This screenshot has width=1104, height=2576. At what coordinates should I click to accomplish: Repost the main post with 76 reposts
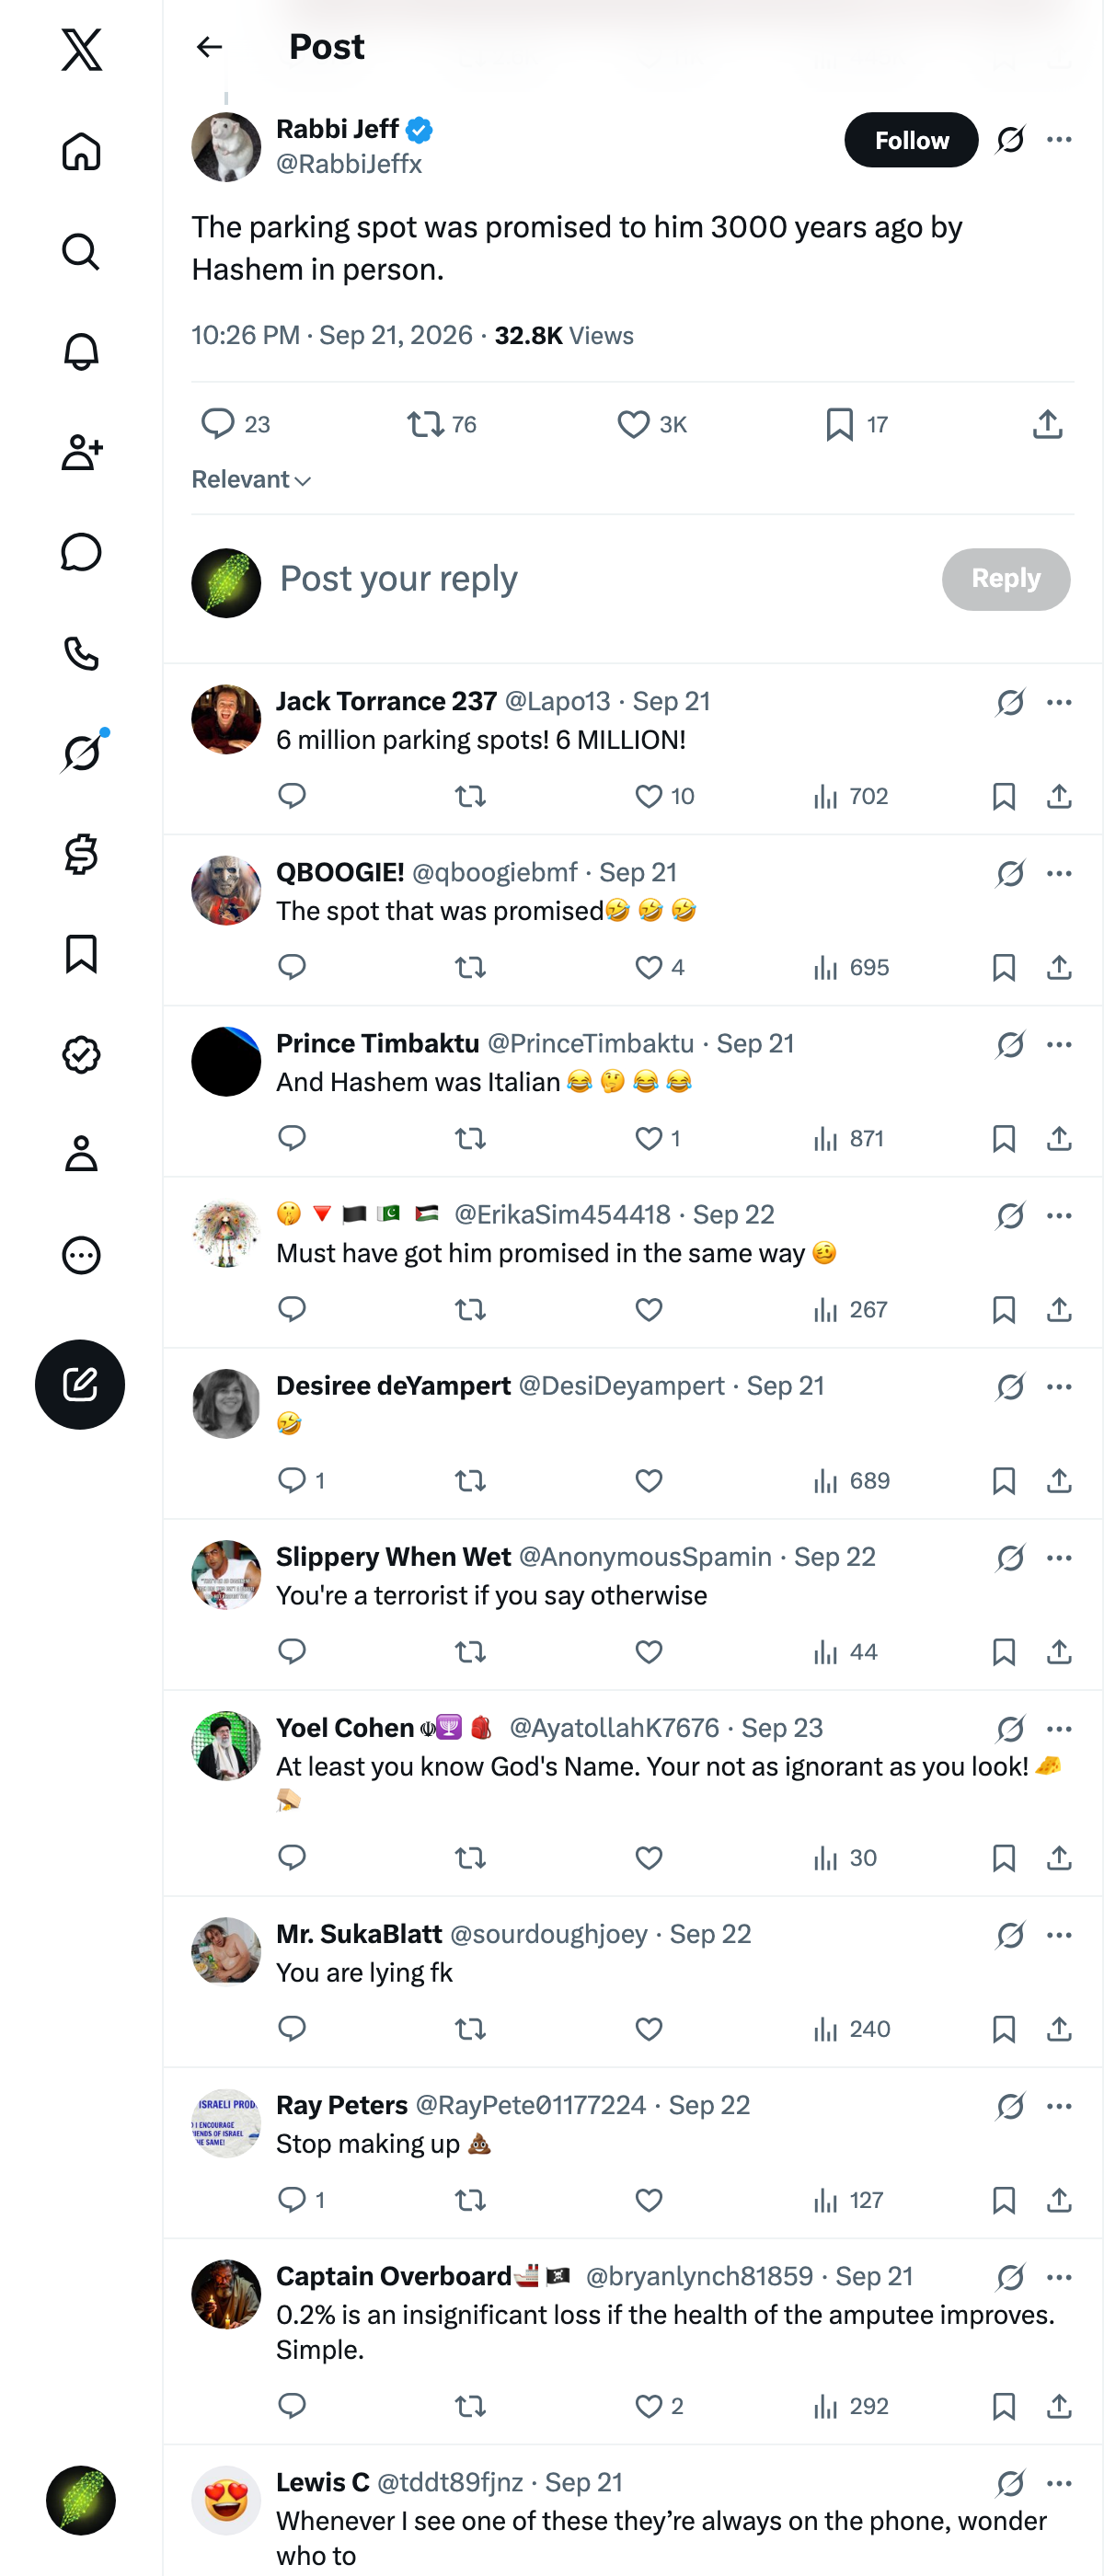click(x=441, y=425)
